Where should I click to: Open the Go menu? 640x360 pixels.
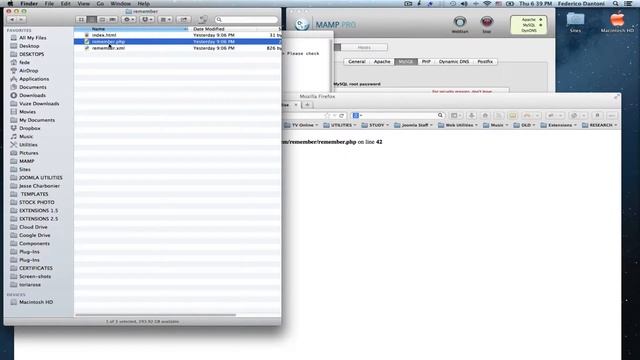(100, 4)
